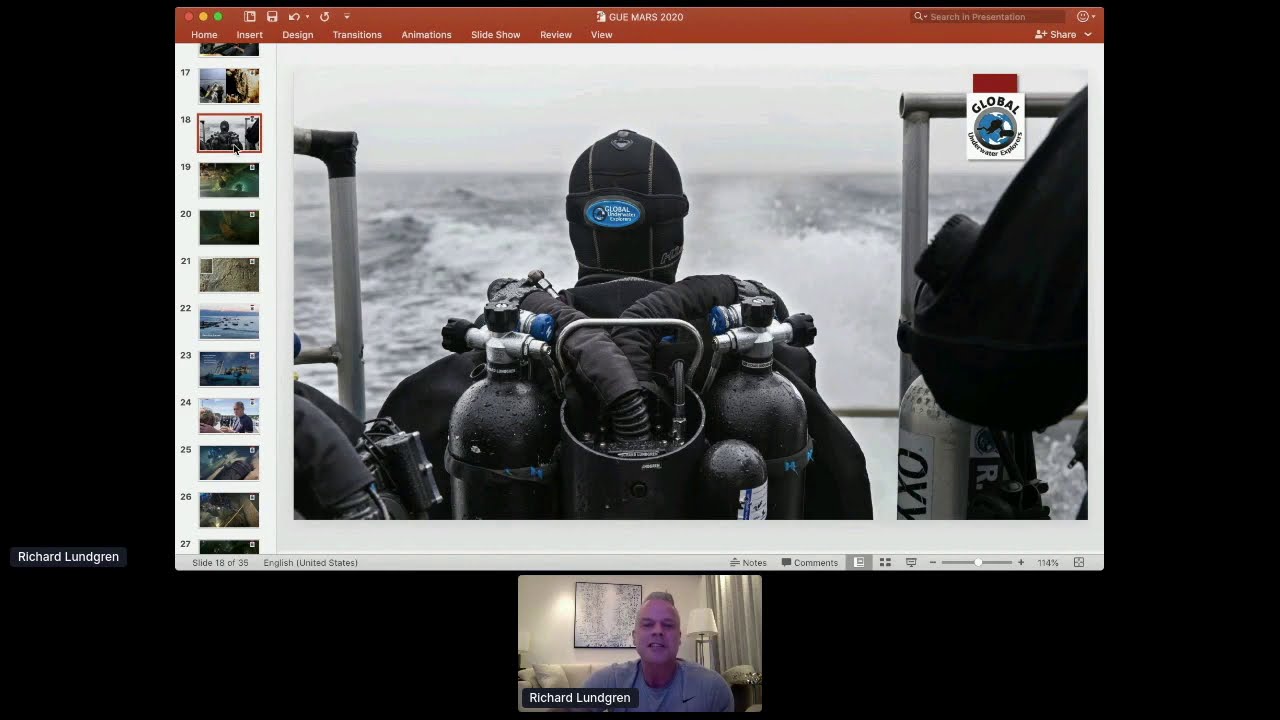The image size is (1280, 720).
Task: Click the 114% zoom level
Action: (x=1048, y=563)
